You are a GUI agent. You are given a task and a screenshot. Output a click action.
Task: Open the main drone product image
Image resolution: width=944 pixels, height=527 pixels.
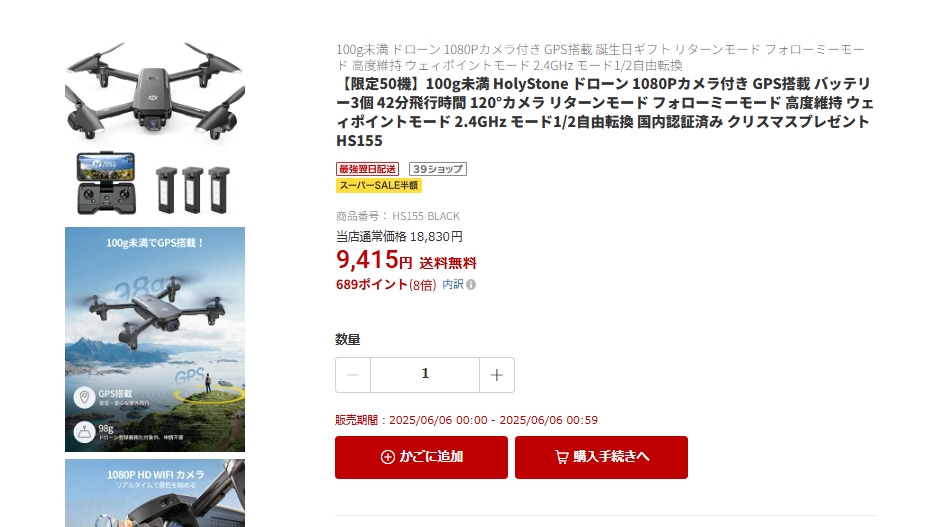point(155,92)
